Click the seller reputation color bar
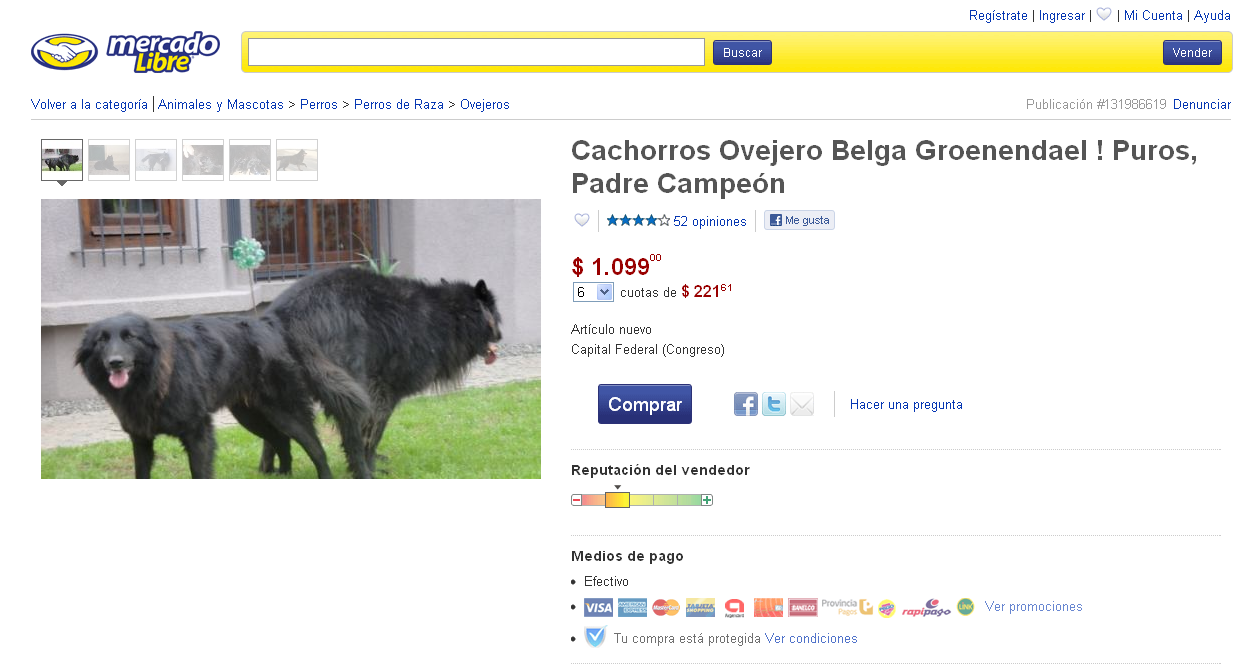The image size is (1242, 667). click(642, 500)
